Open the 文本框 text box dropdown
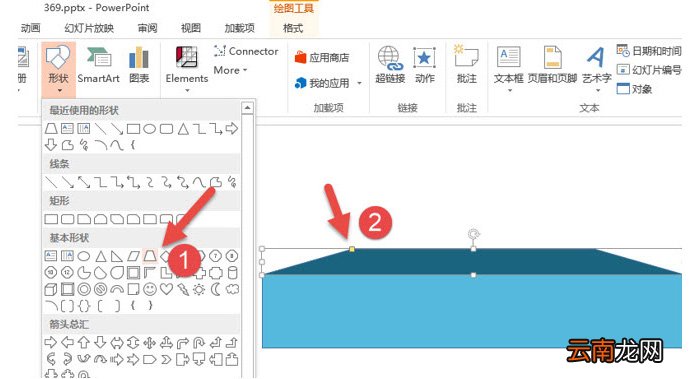Image resolution: width=700 pixels, height=379 pixels. 509,91
